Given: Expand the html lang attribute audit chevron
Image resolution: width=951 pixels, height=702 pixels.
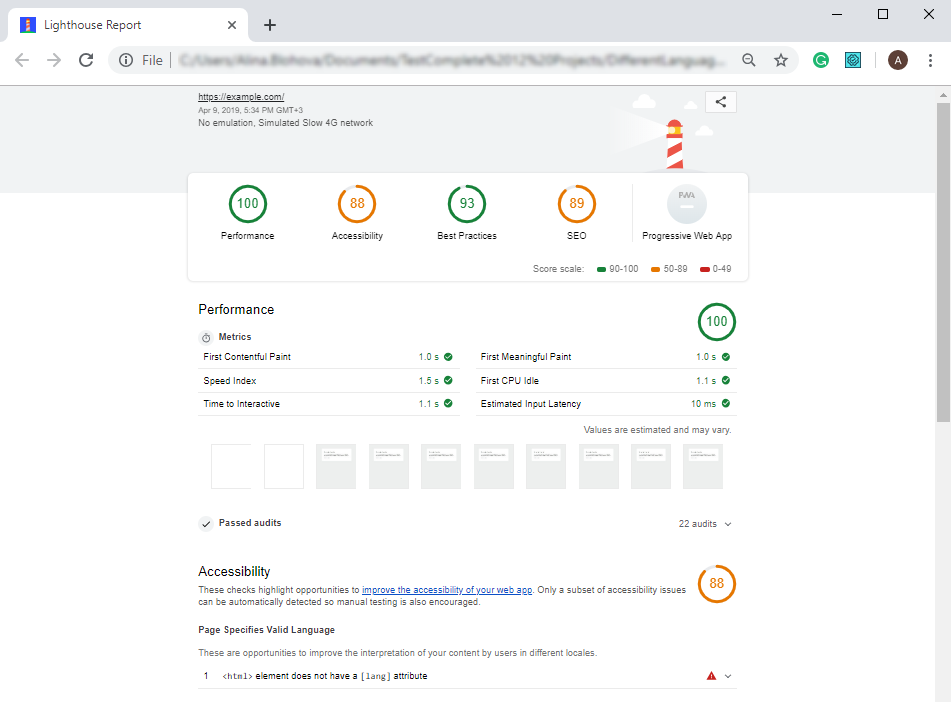Looking at the screenshot, I should click(x=728, y=676).
